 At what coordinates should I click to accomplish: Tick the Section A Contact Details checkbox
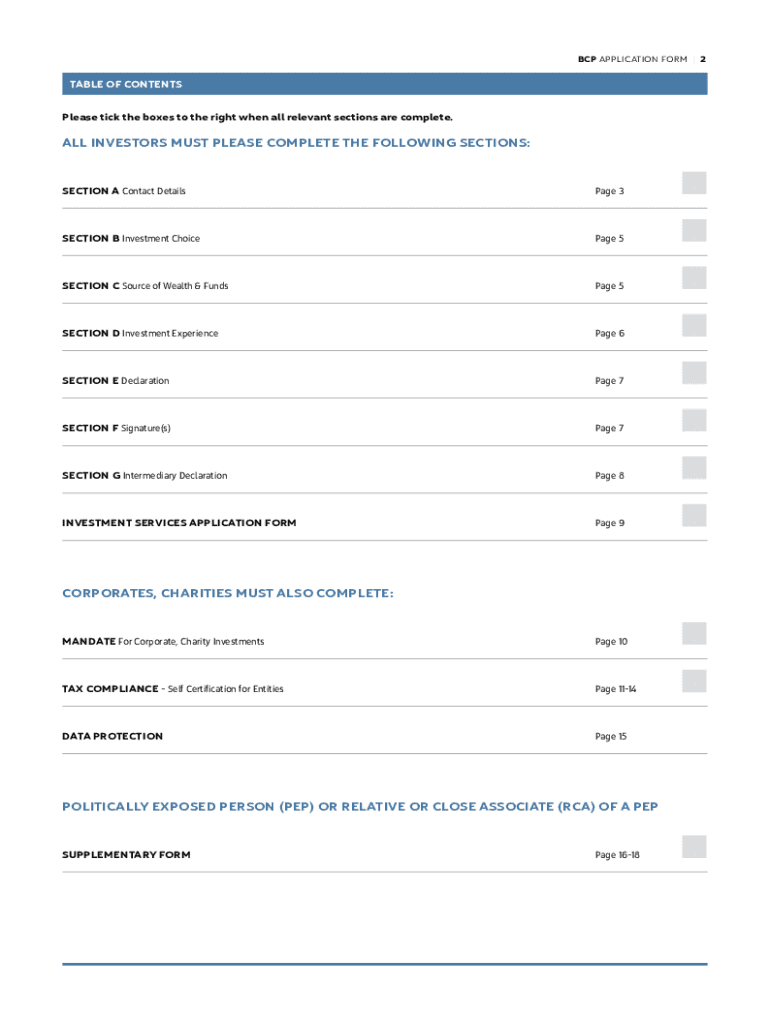tap(694, 183)
